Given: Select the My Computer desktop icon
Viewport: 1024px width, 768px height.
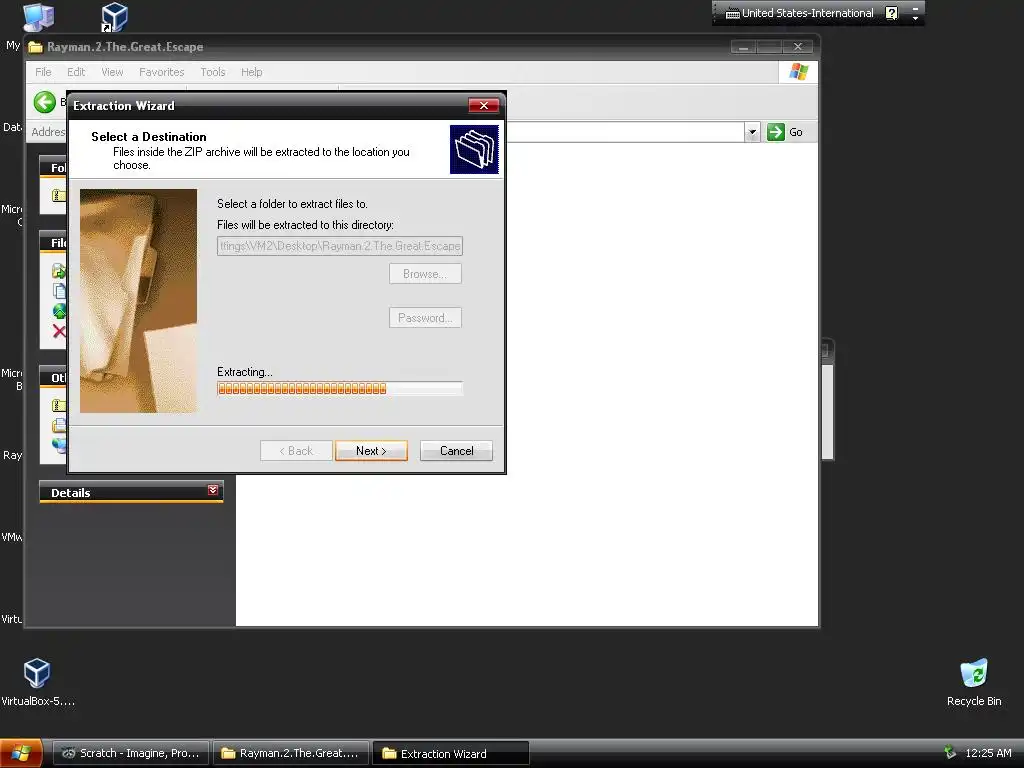Looking at the screenshot, I should [x=38, y=18].
